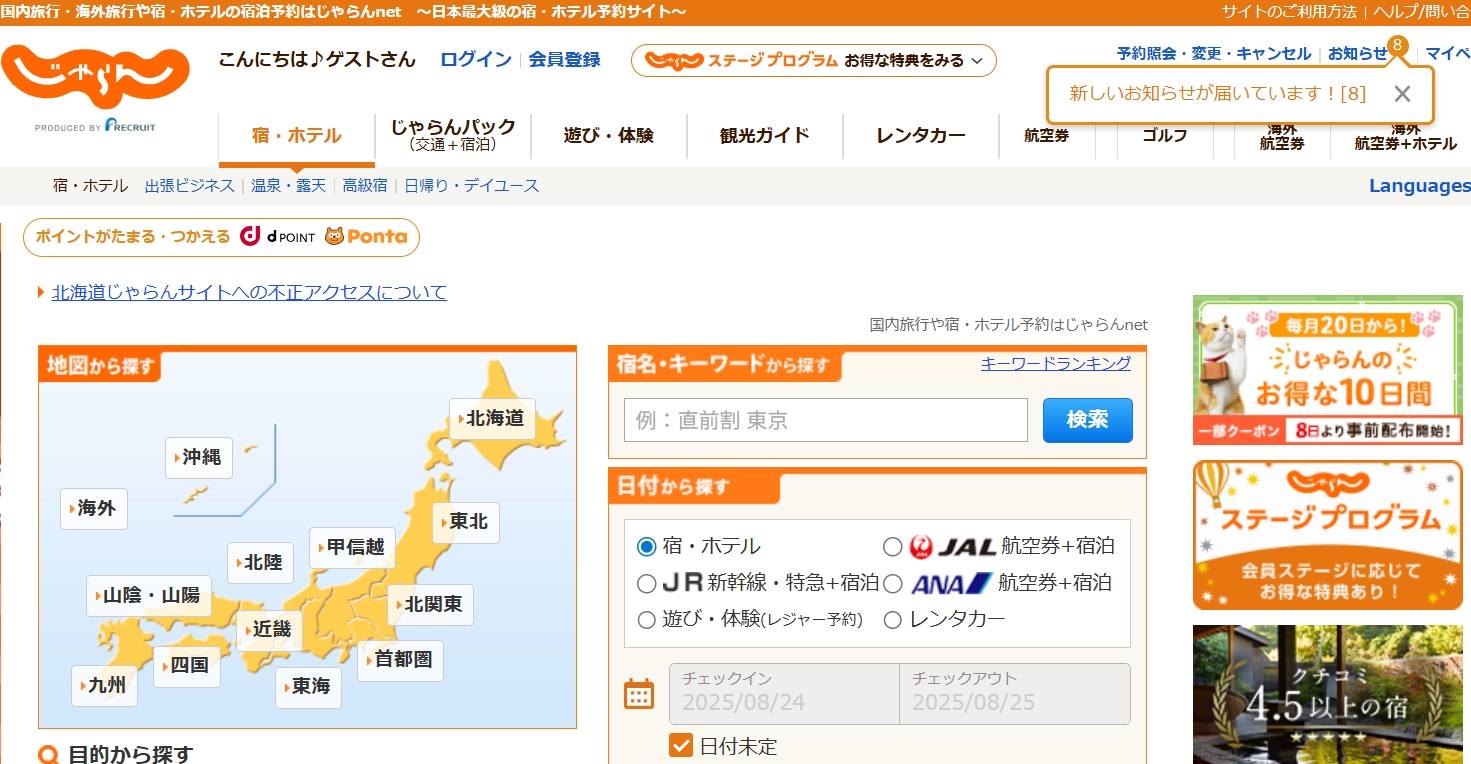Open the キーワードランキング link

1056,363
